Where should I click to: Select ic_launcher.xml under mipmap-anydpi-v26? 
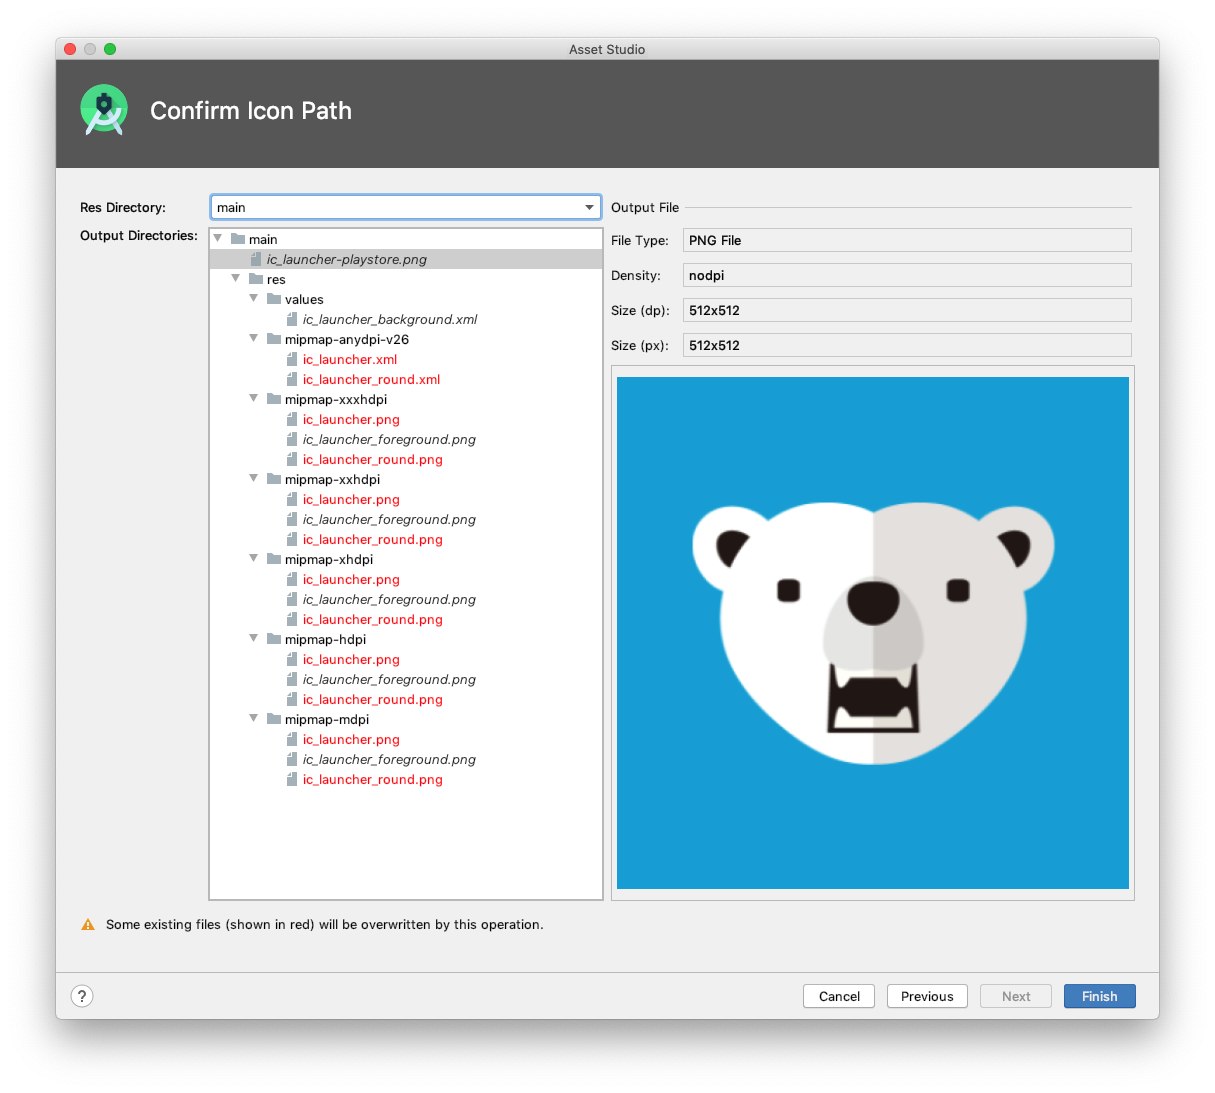(x=350, y=359)
